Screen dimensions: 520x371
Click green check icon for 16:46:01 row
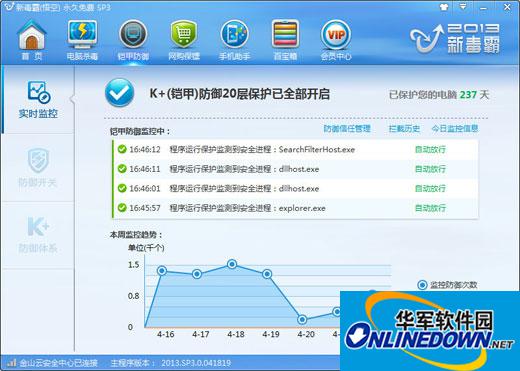coord(122,188)
